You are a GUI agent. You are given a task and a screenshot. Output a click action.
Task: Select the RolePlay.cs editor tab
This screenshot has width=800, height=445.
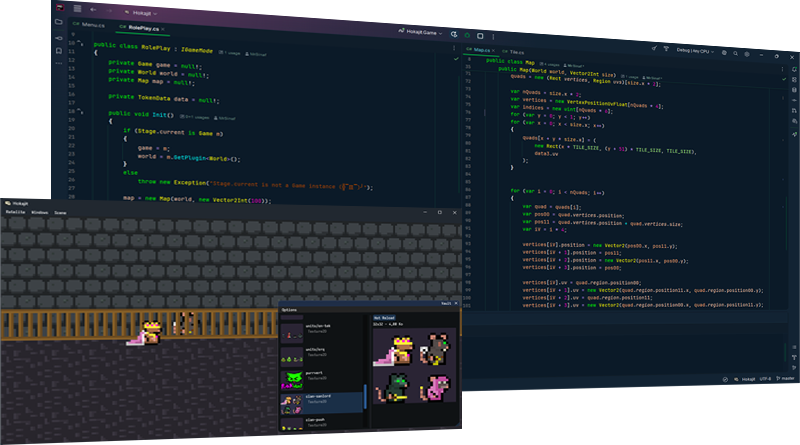click(x=140, y=28)
